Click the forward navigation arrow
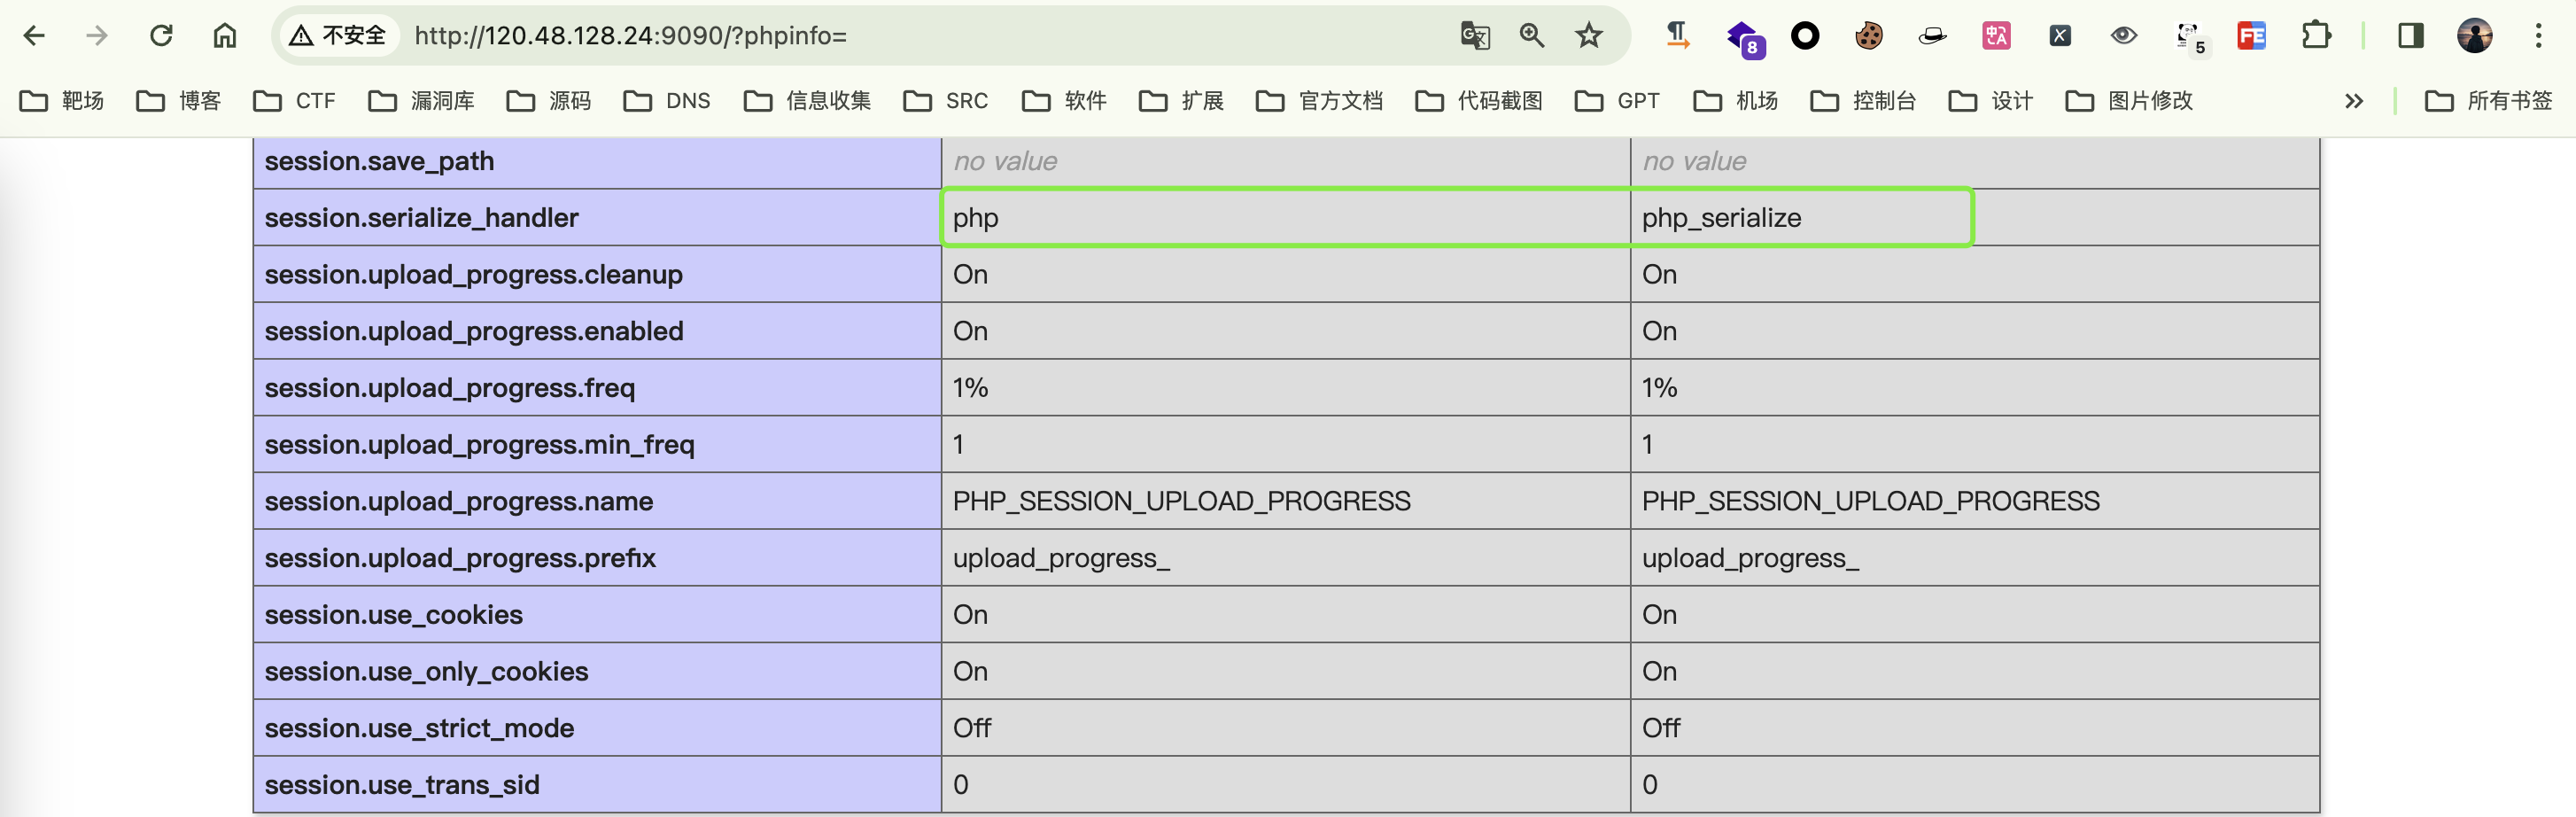Viewport: 2576px width, 817px height. 97,36
